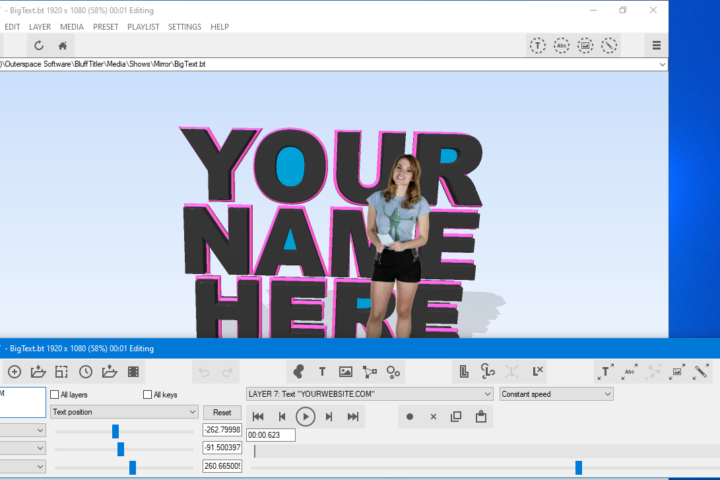Add a picture layer icon

[x=346, y=372]
